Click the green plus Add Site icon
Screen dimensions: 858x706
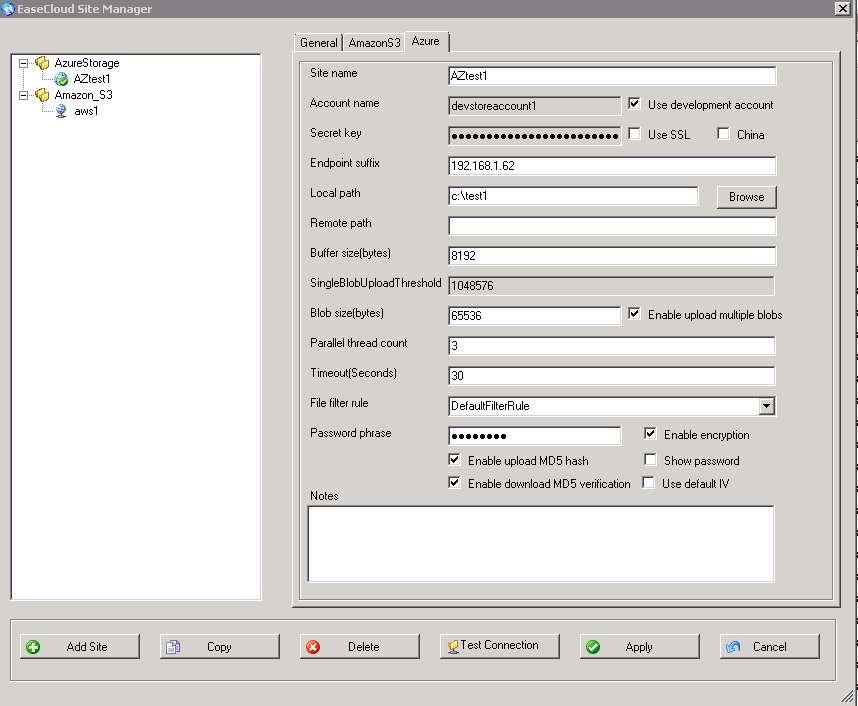click(33, 647)
